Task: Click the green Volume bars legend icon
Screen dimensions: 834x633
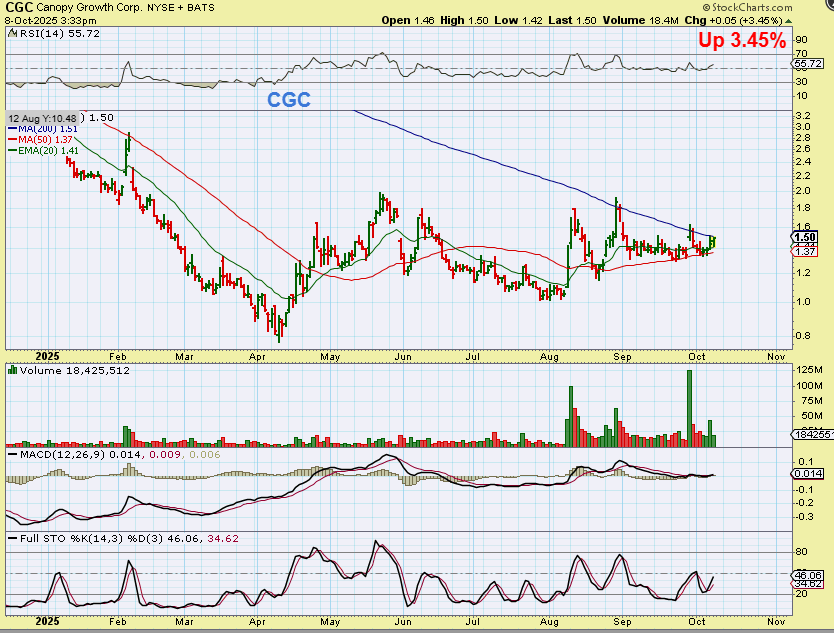Action: [x=12, y=369]
